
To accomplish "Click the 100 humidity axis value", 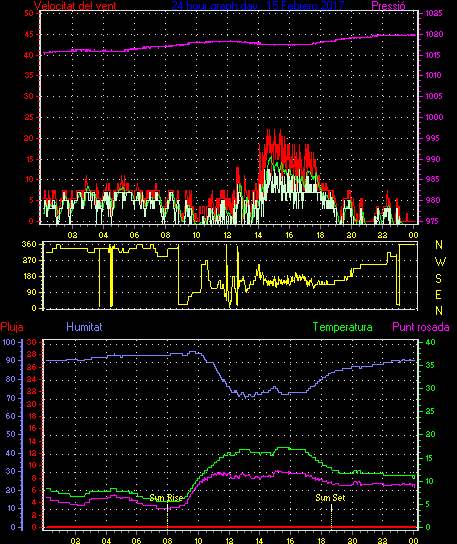I will [x=9, y=342].
